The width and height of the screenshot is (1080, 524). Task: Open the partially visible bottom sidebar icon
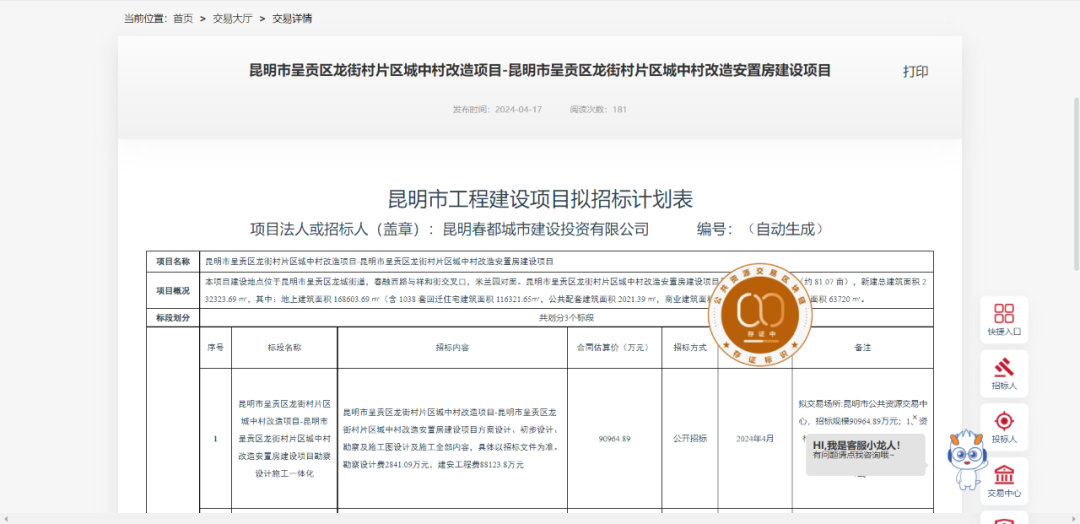(1004, 518)
